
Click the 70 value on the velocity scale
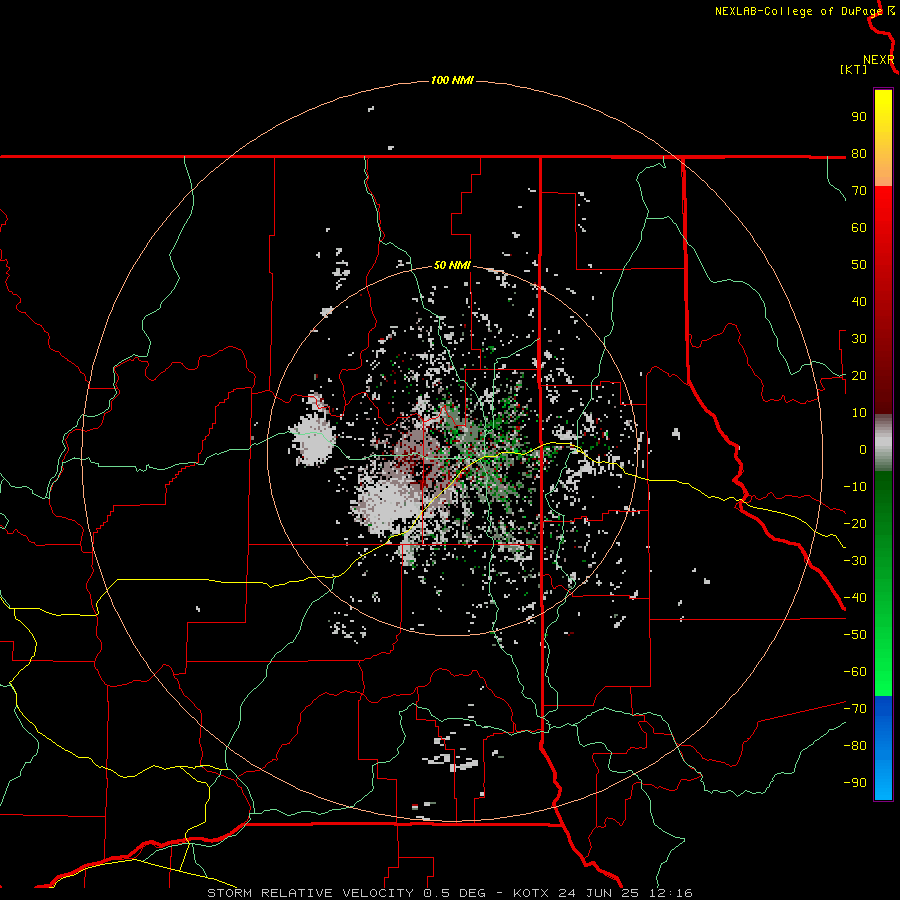click(859, 191)
